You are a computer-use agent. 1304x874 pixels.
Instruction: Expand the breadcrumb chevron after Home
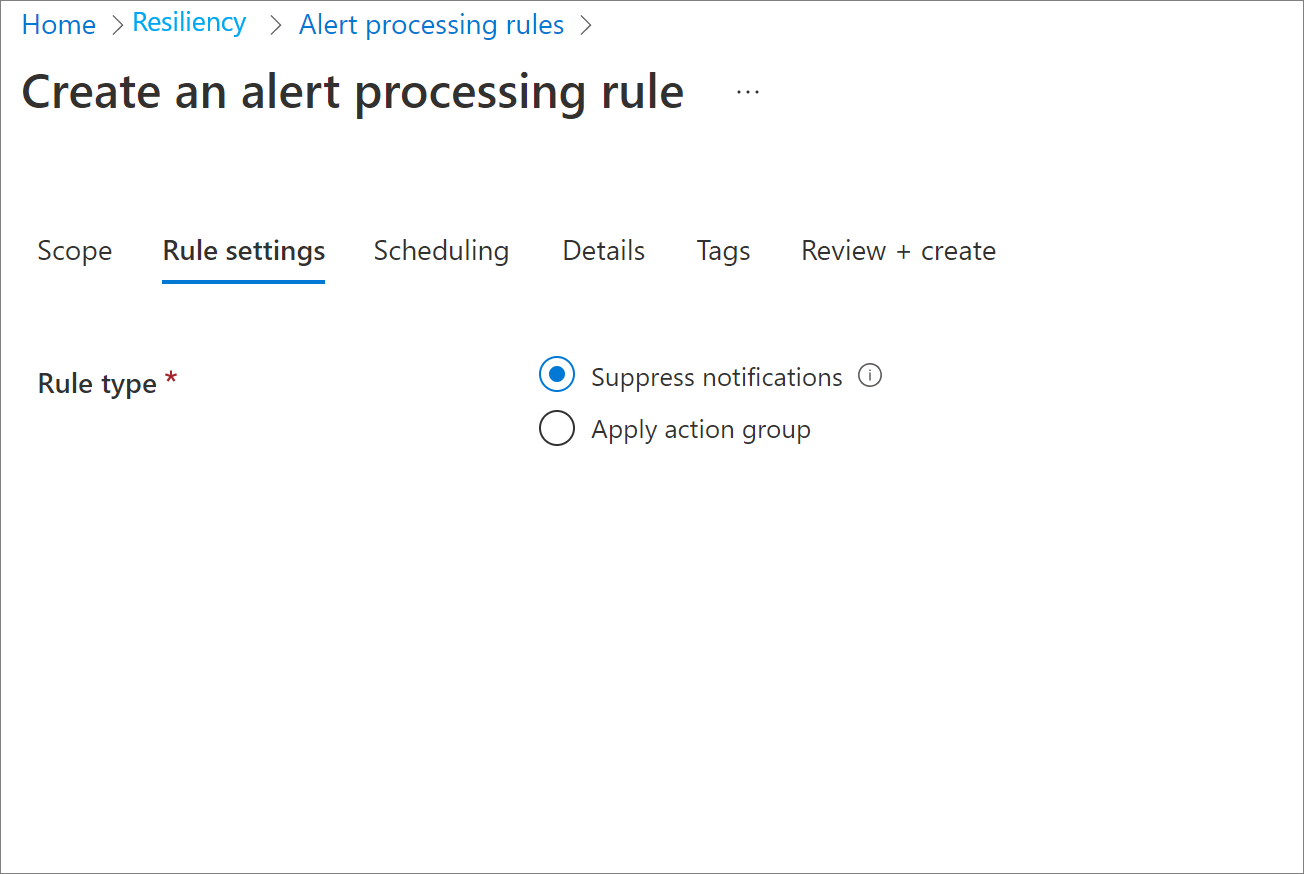click(115, 24)
